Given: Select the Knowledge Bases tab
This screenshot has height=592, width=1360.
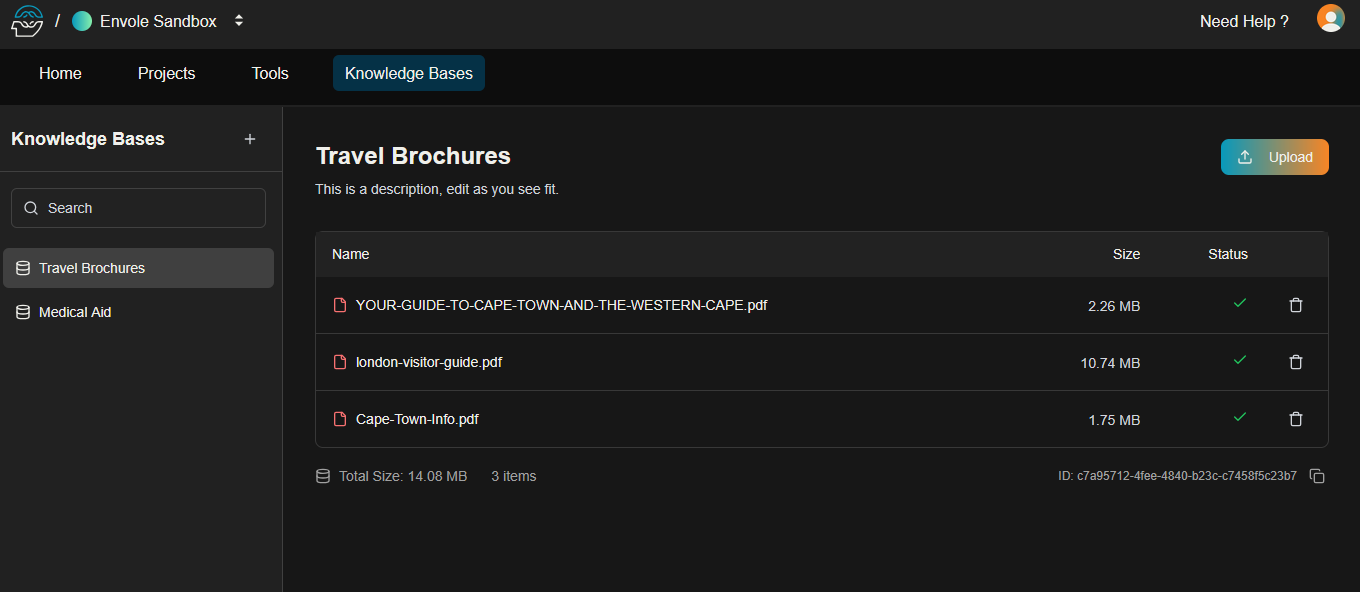Looking at the screenshot, I should point(409,73).
